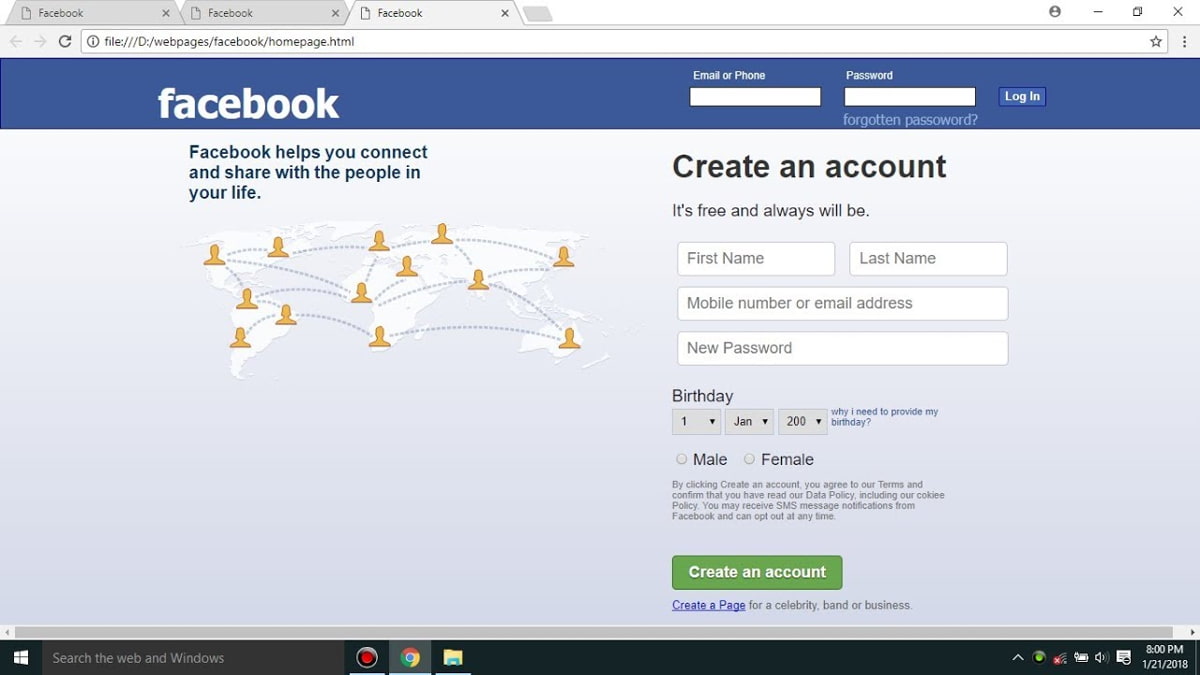Open the birthday day dropdown
The width and height of the screenshot is (1200, 675).
(x=696, y=421)
